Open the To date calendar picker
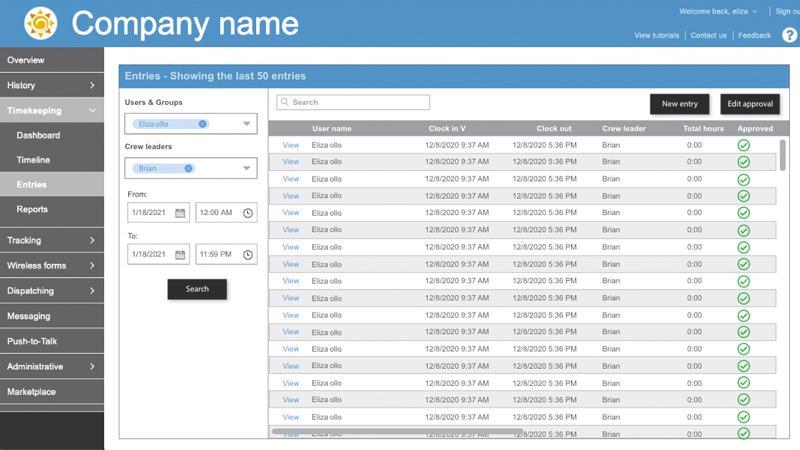 (180, 255)
